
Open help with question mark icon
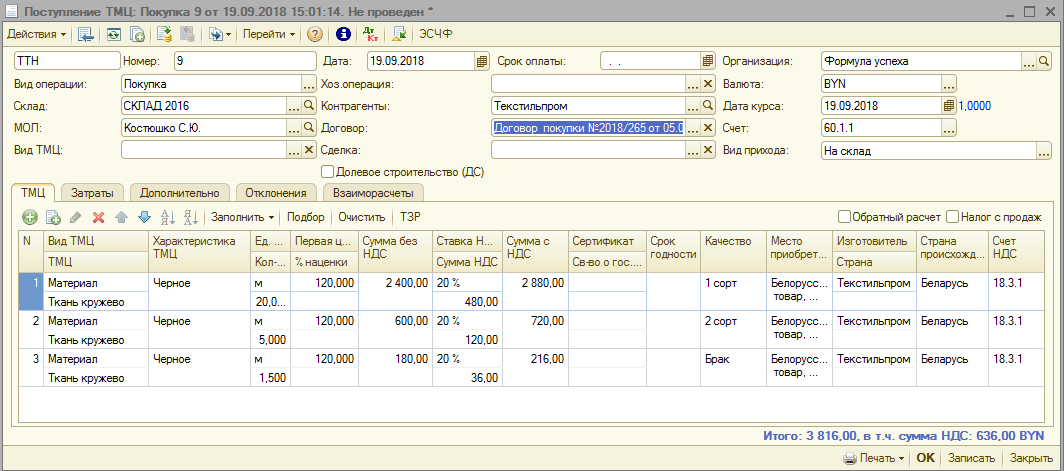[314, 34]
